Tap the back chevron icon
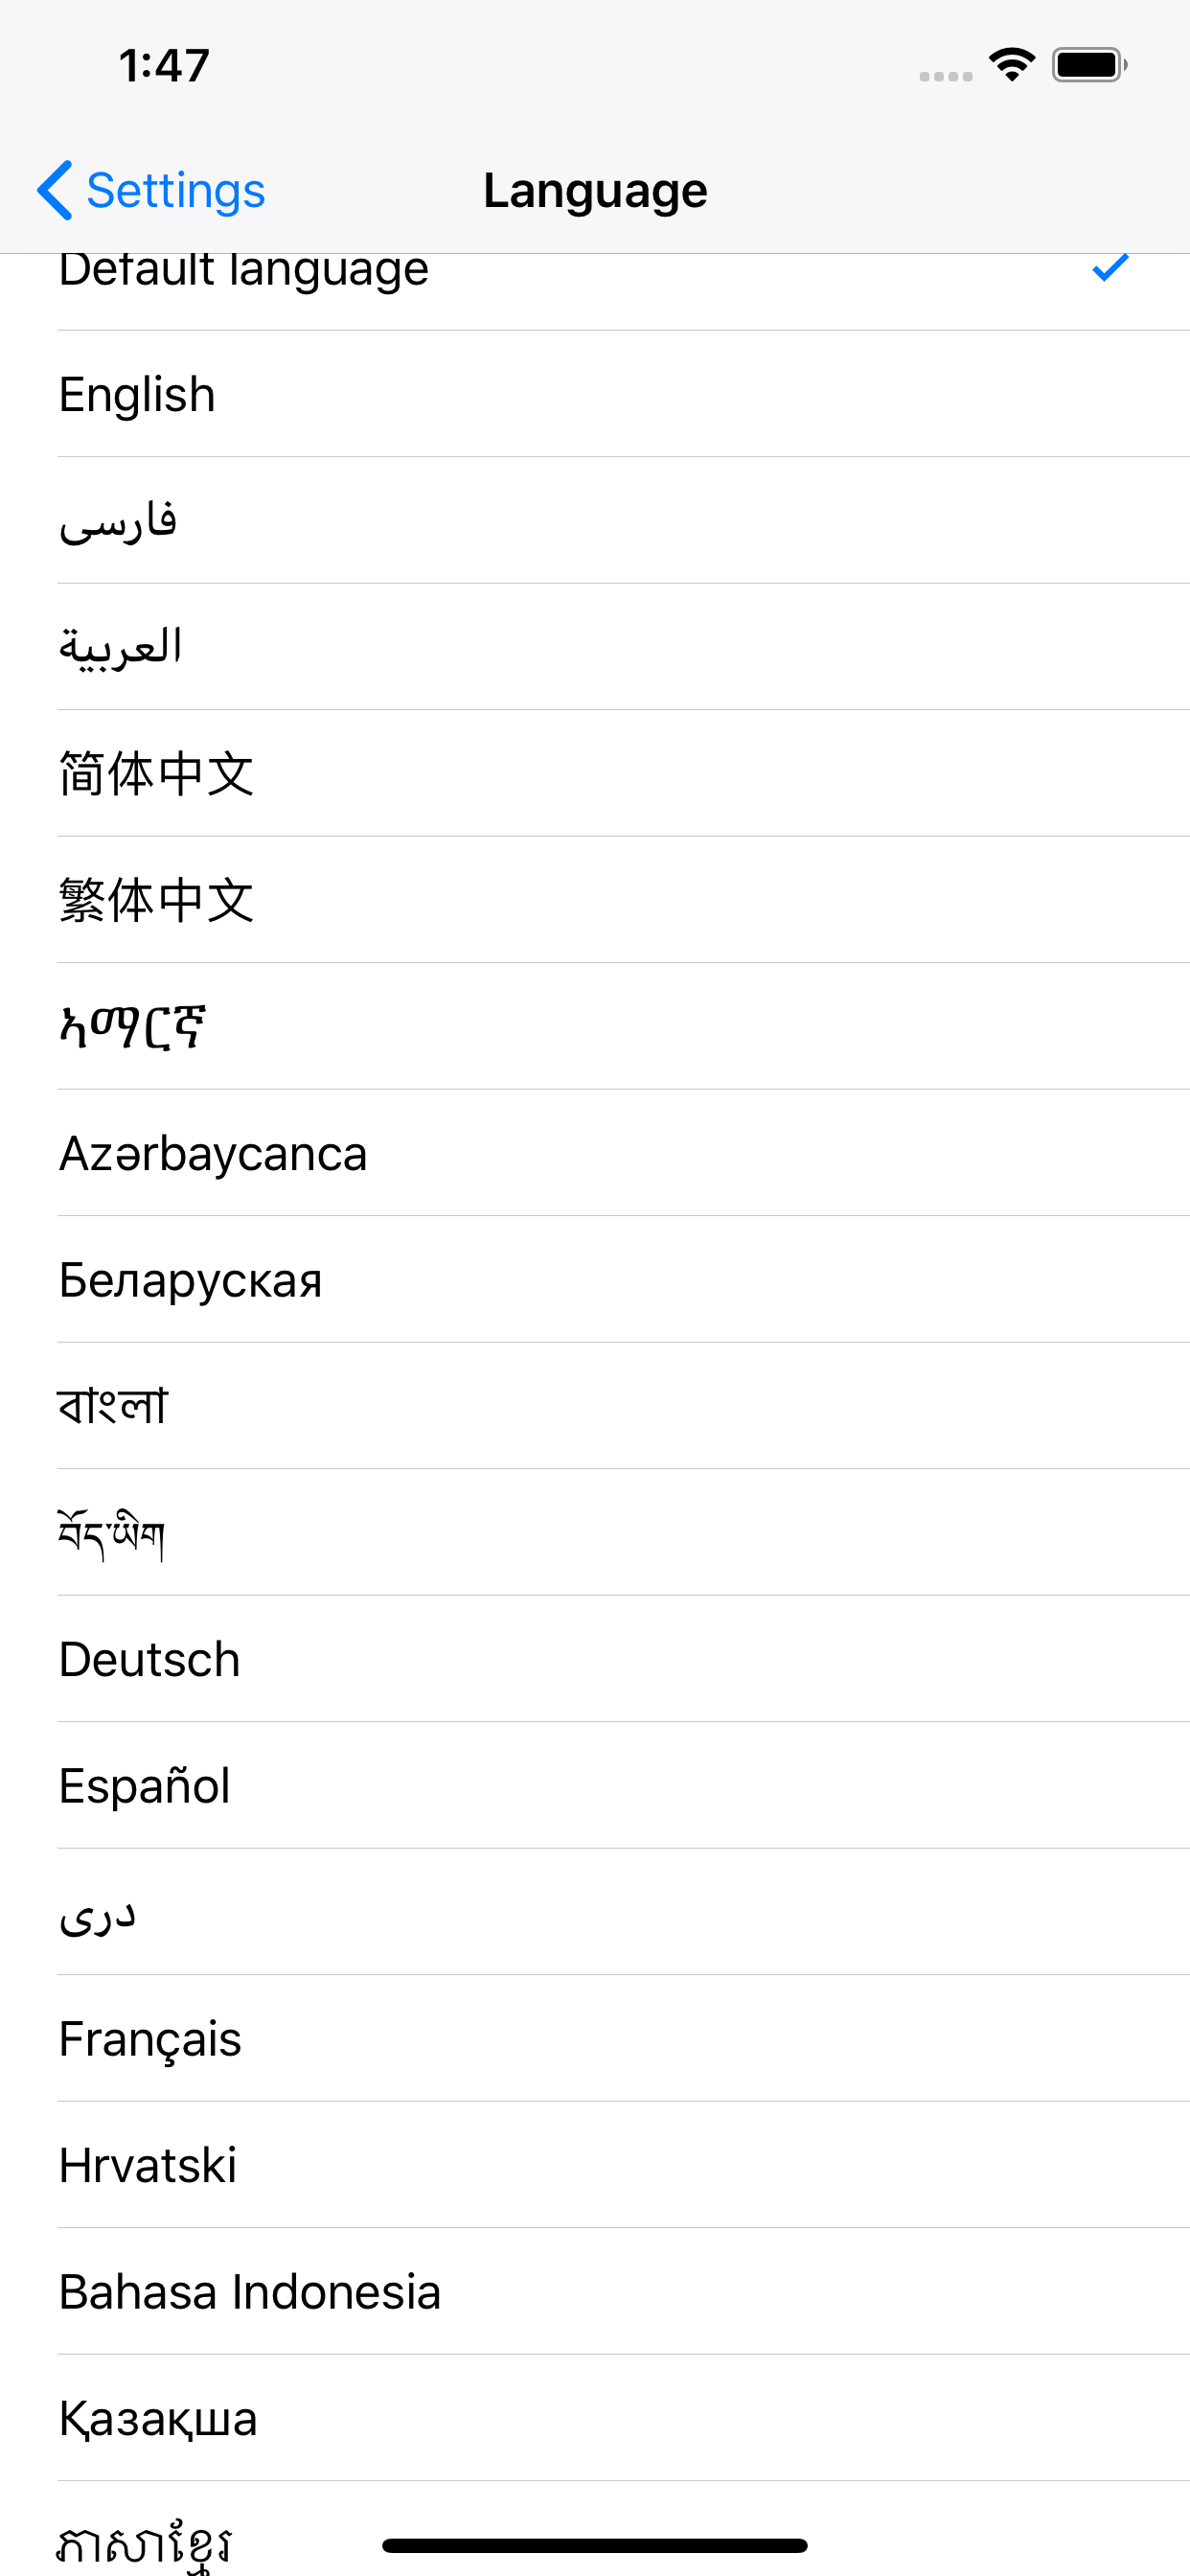The image size is (1190, 2576). click(55, 190)
